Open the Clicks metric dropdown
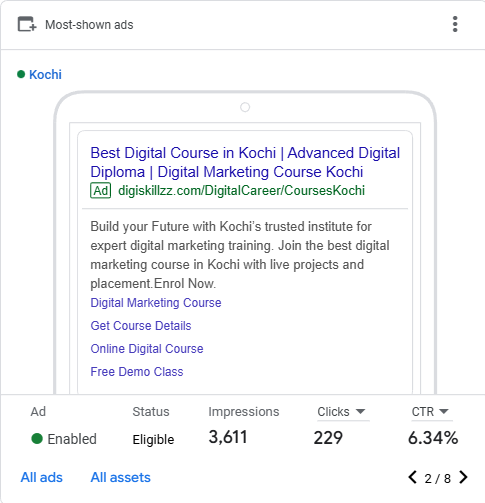485x503 pixels. point(341,412)
